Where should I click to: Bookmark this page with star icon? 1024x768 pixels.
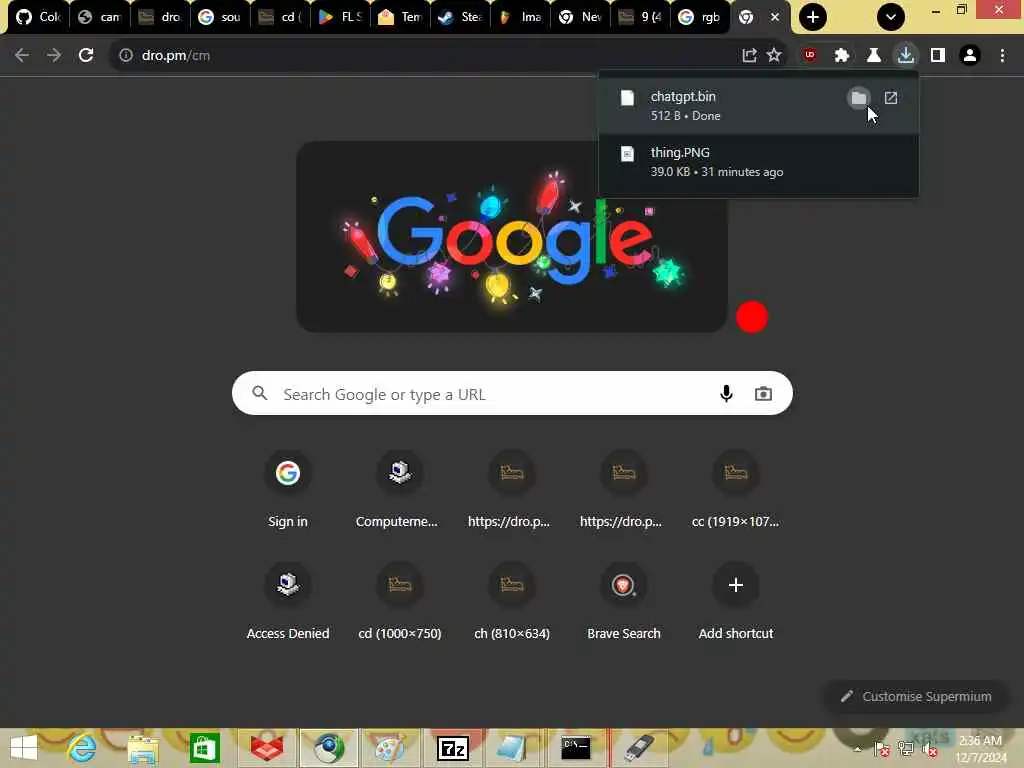click(774, 55)
